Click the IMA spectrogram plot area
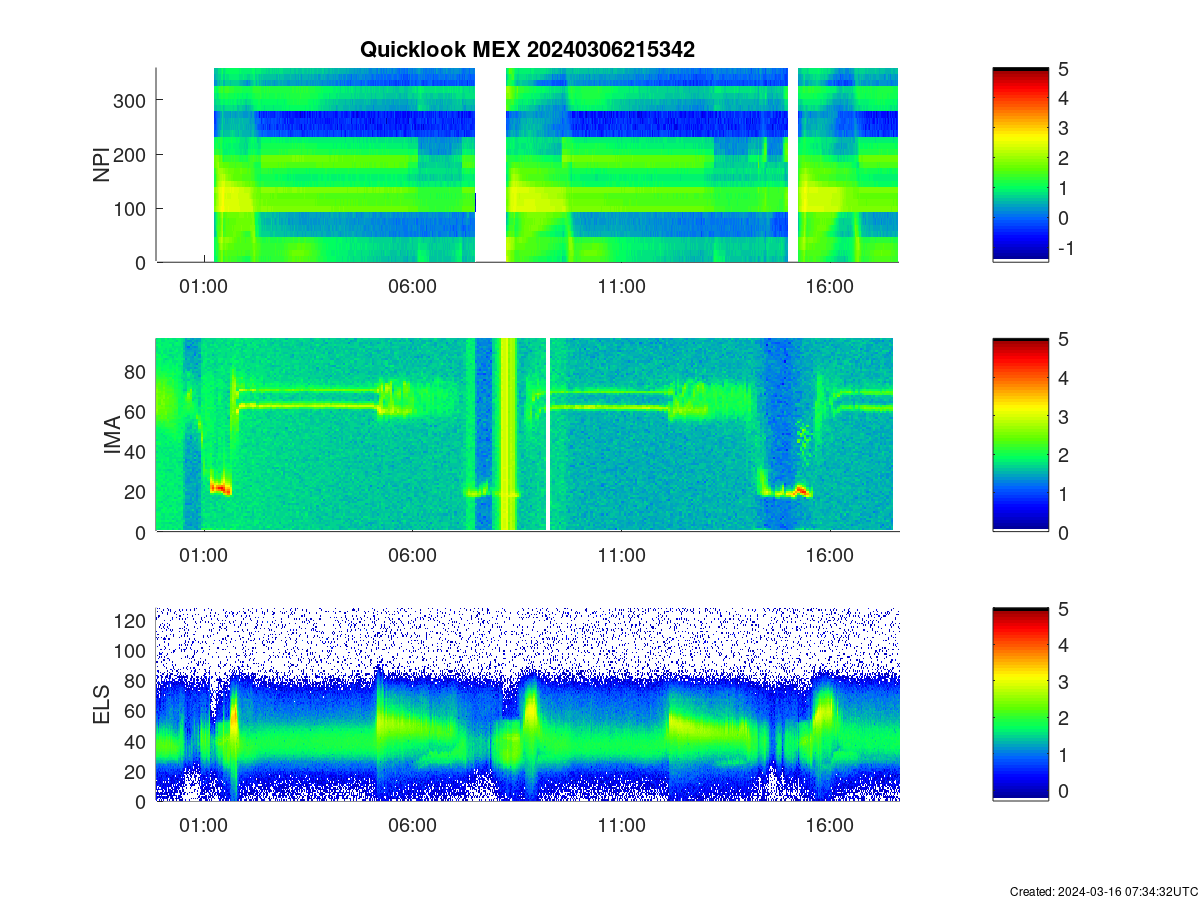Screen dimensions: 1200x900 point(527,435)
